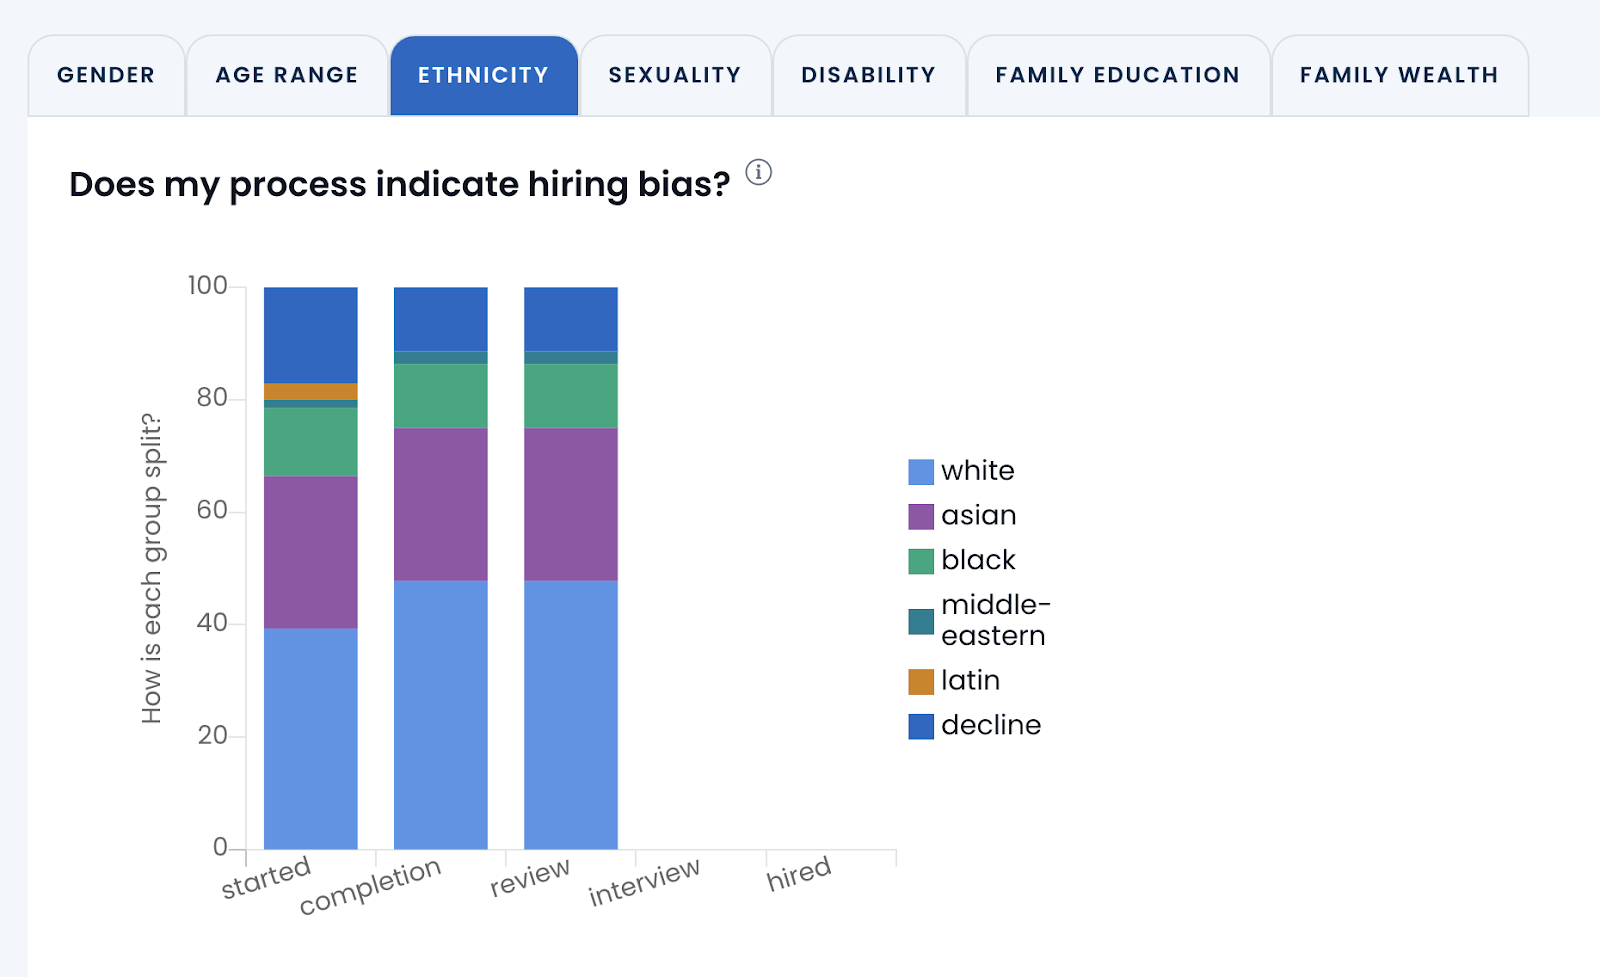The height and width of the screenshot is (977, 1600).
Task: Select the Ethnicity tab
Action: [x=483, y=75]
